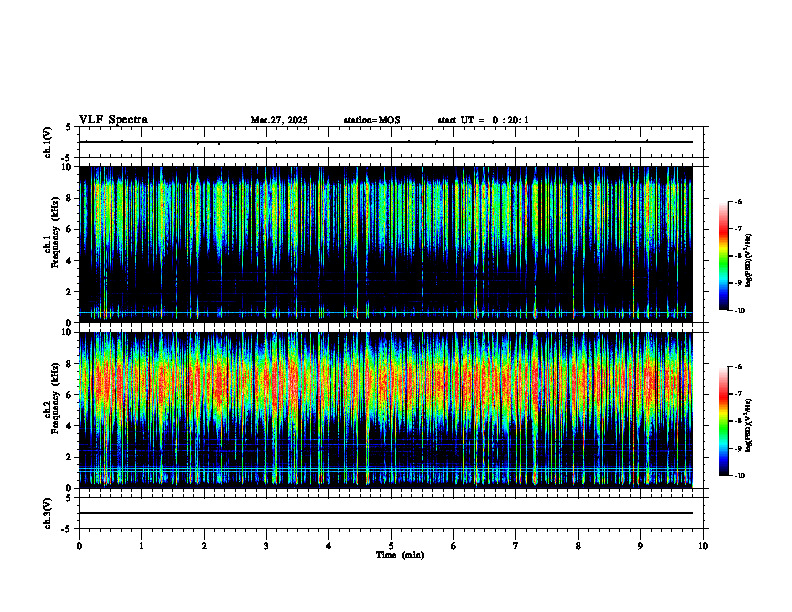Click the time axis tick label "9"
792x612 pixels.
pos(640,546)
